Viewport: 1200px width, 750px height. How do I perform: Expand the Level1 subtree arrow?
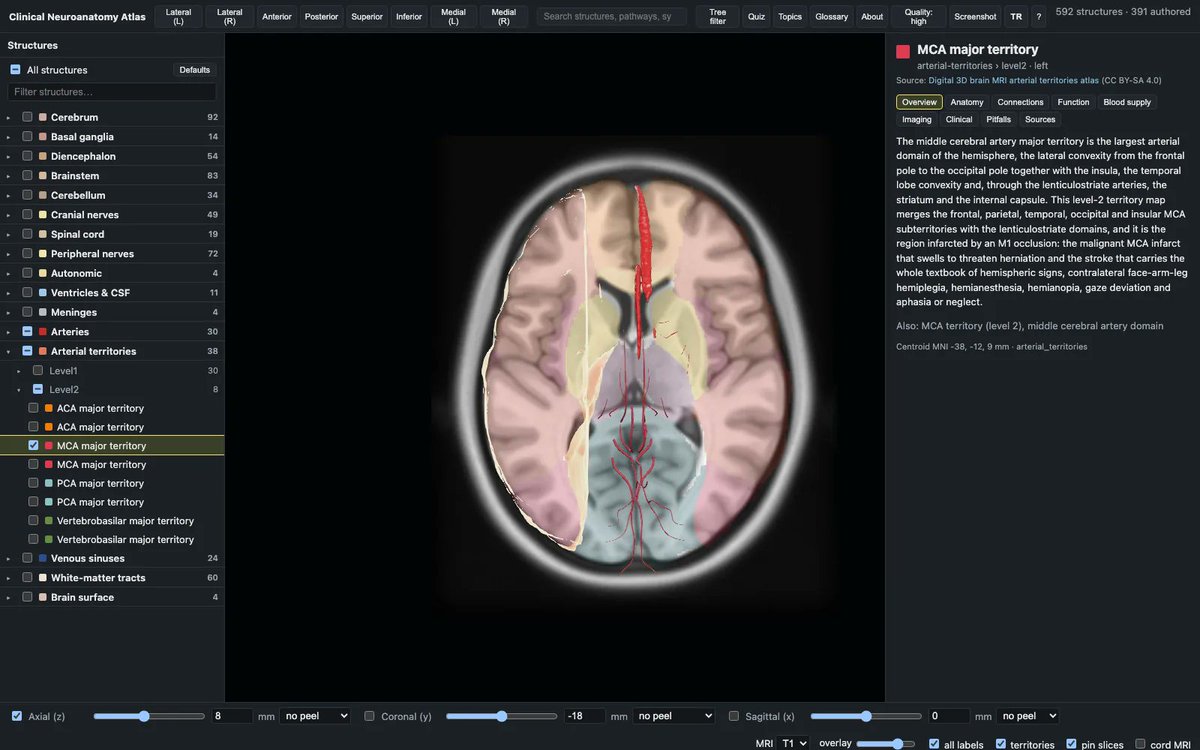[x=18, y=371]
